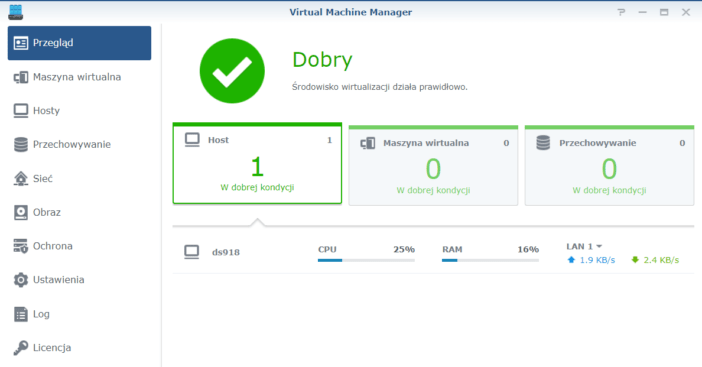Open the help question mark button
This screenshot has width=702, height=367.
pos(621,12)
